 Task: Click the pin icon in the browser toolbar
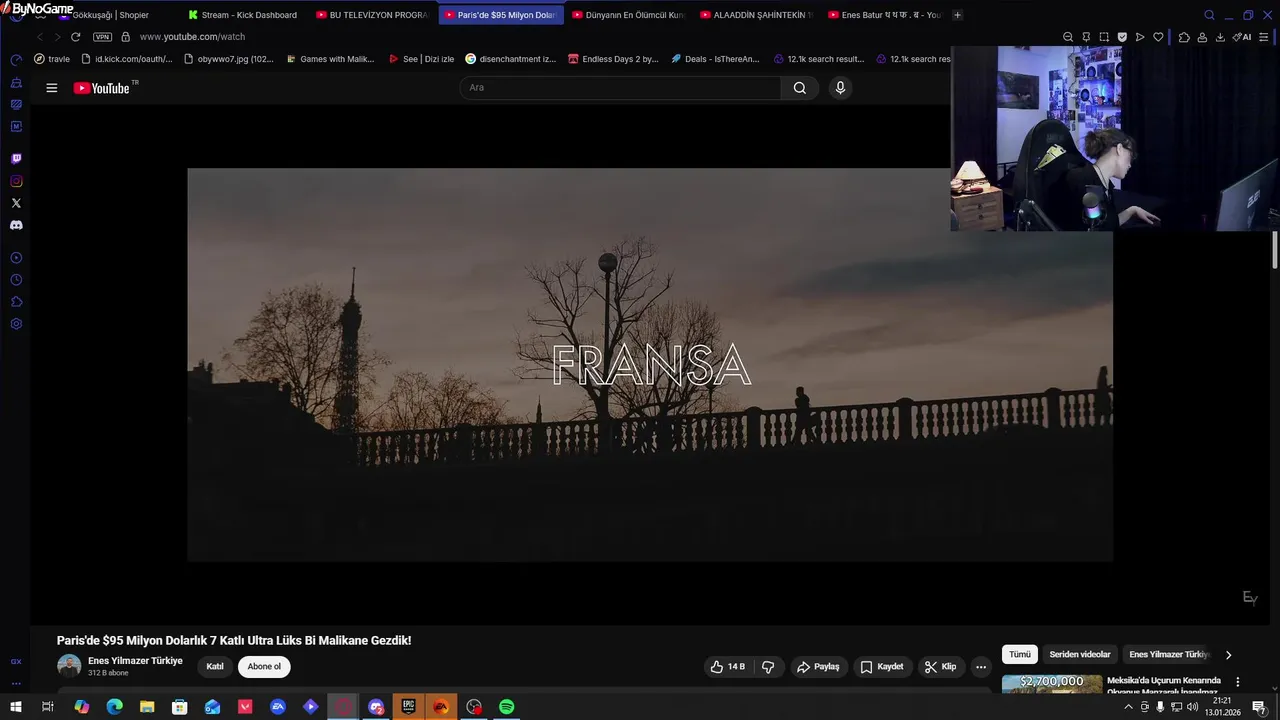point(1086,37)
